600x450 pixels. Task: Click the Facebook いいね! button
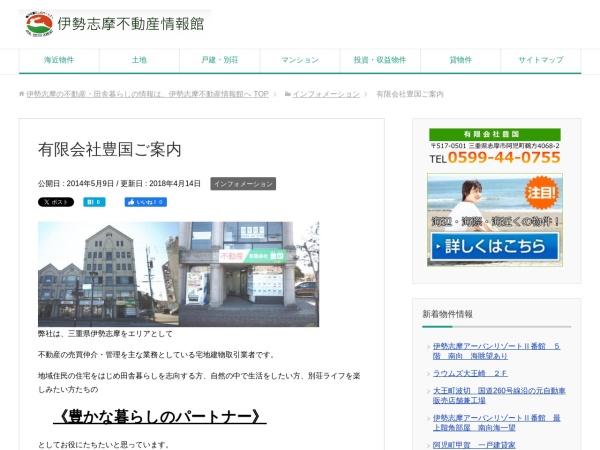[x=145, y=202]
